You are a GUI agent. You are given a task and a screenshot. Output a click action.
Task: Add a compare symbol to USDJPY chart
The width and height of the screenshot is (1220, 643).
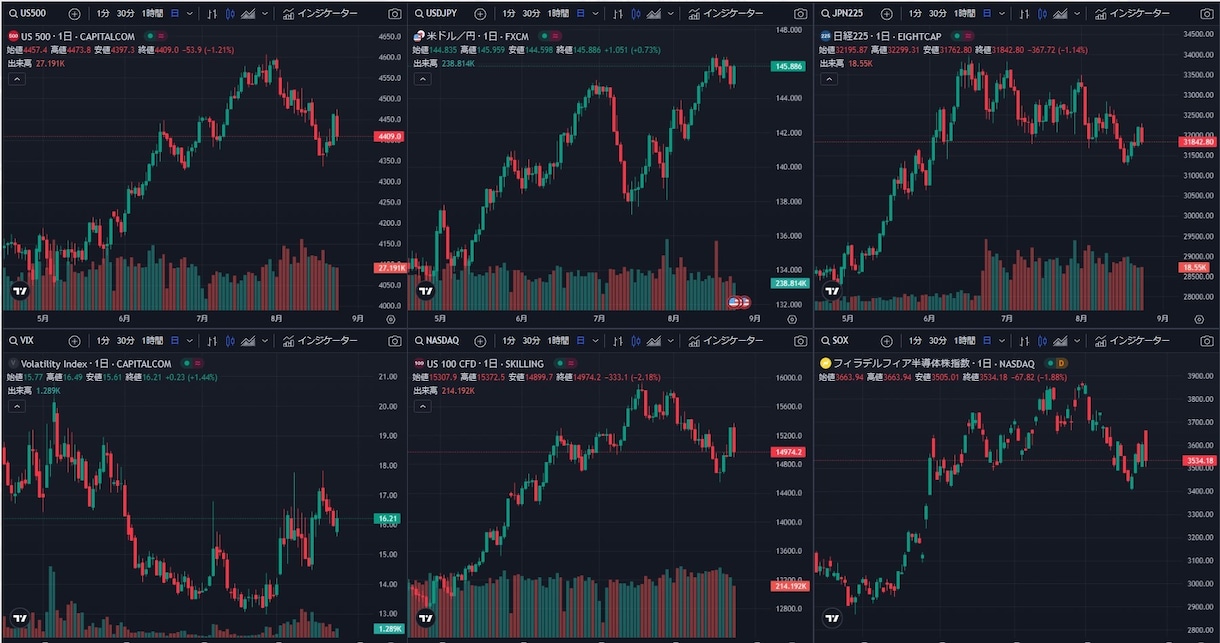(x=480, y=14)
